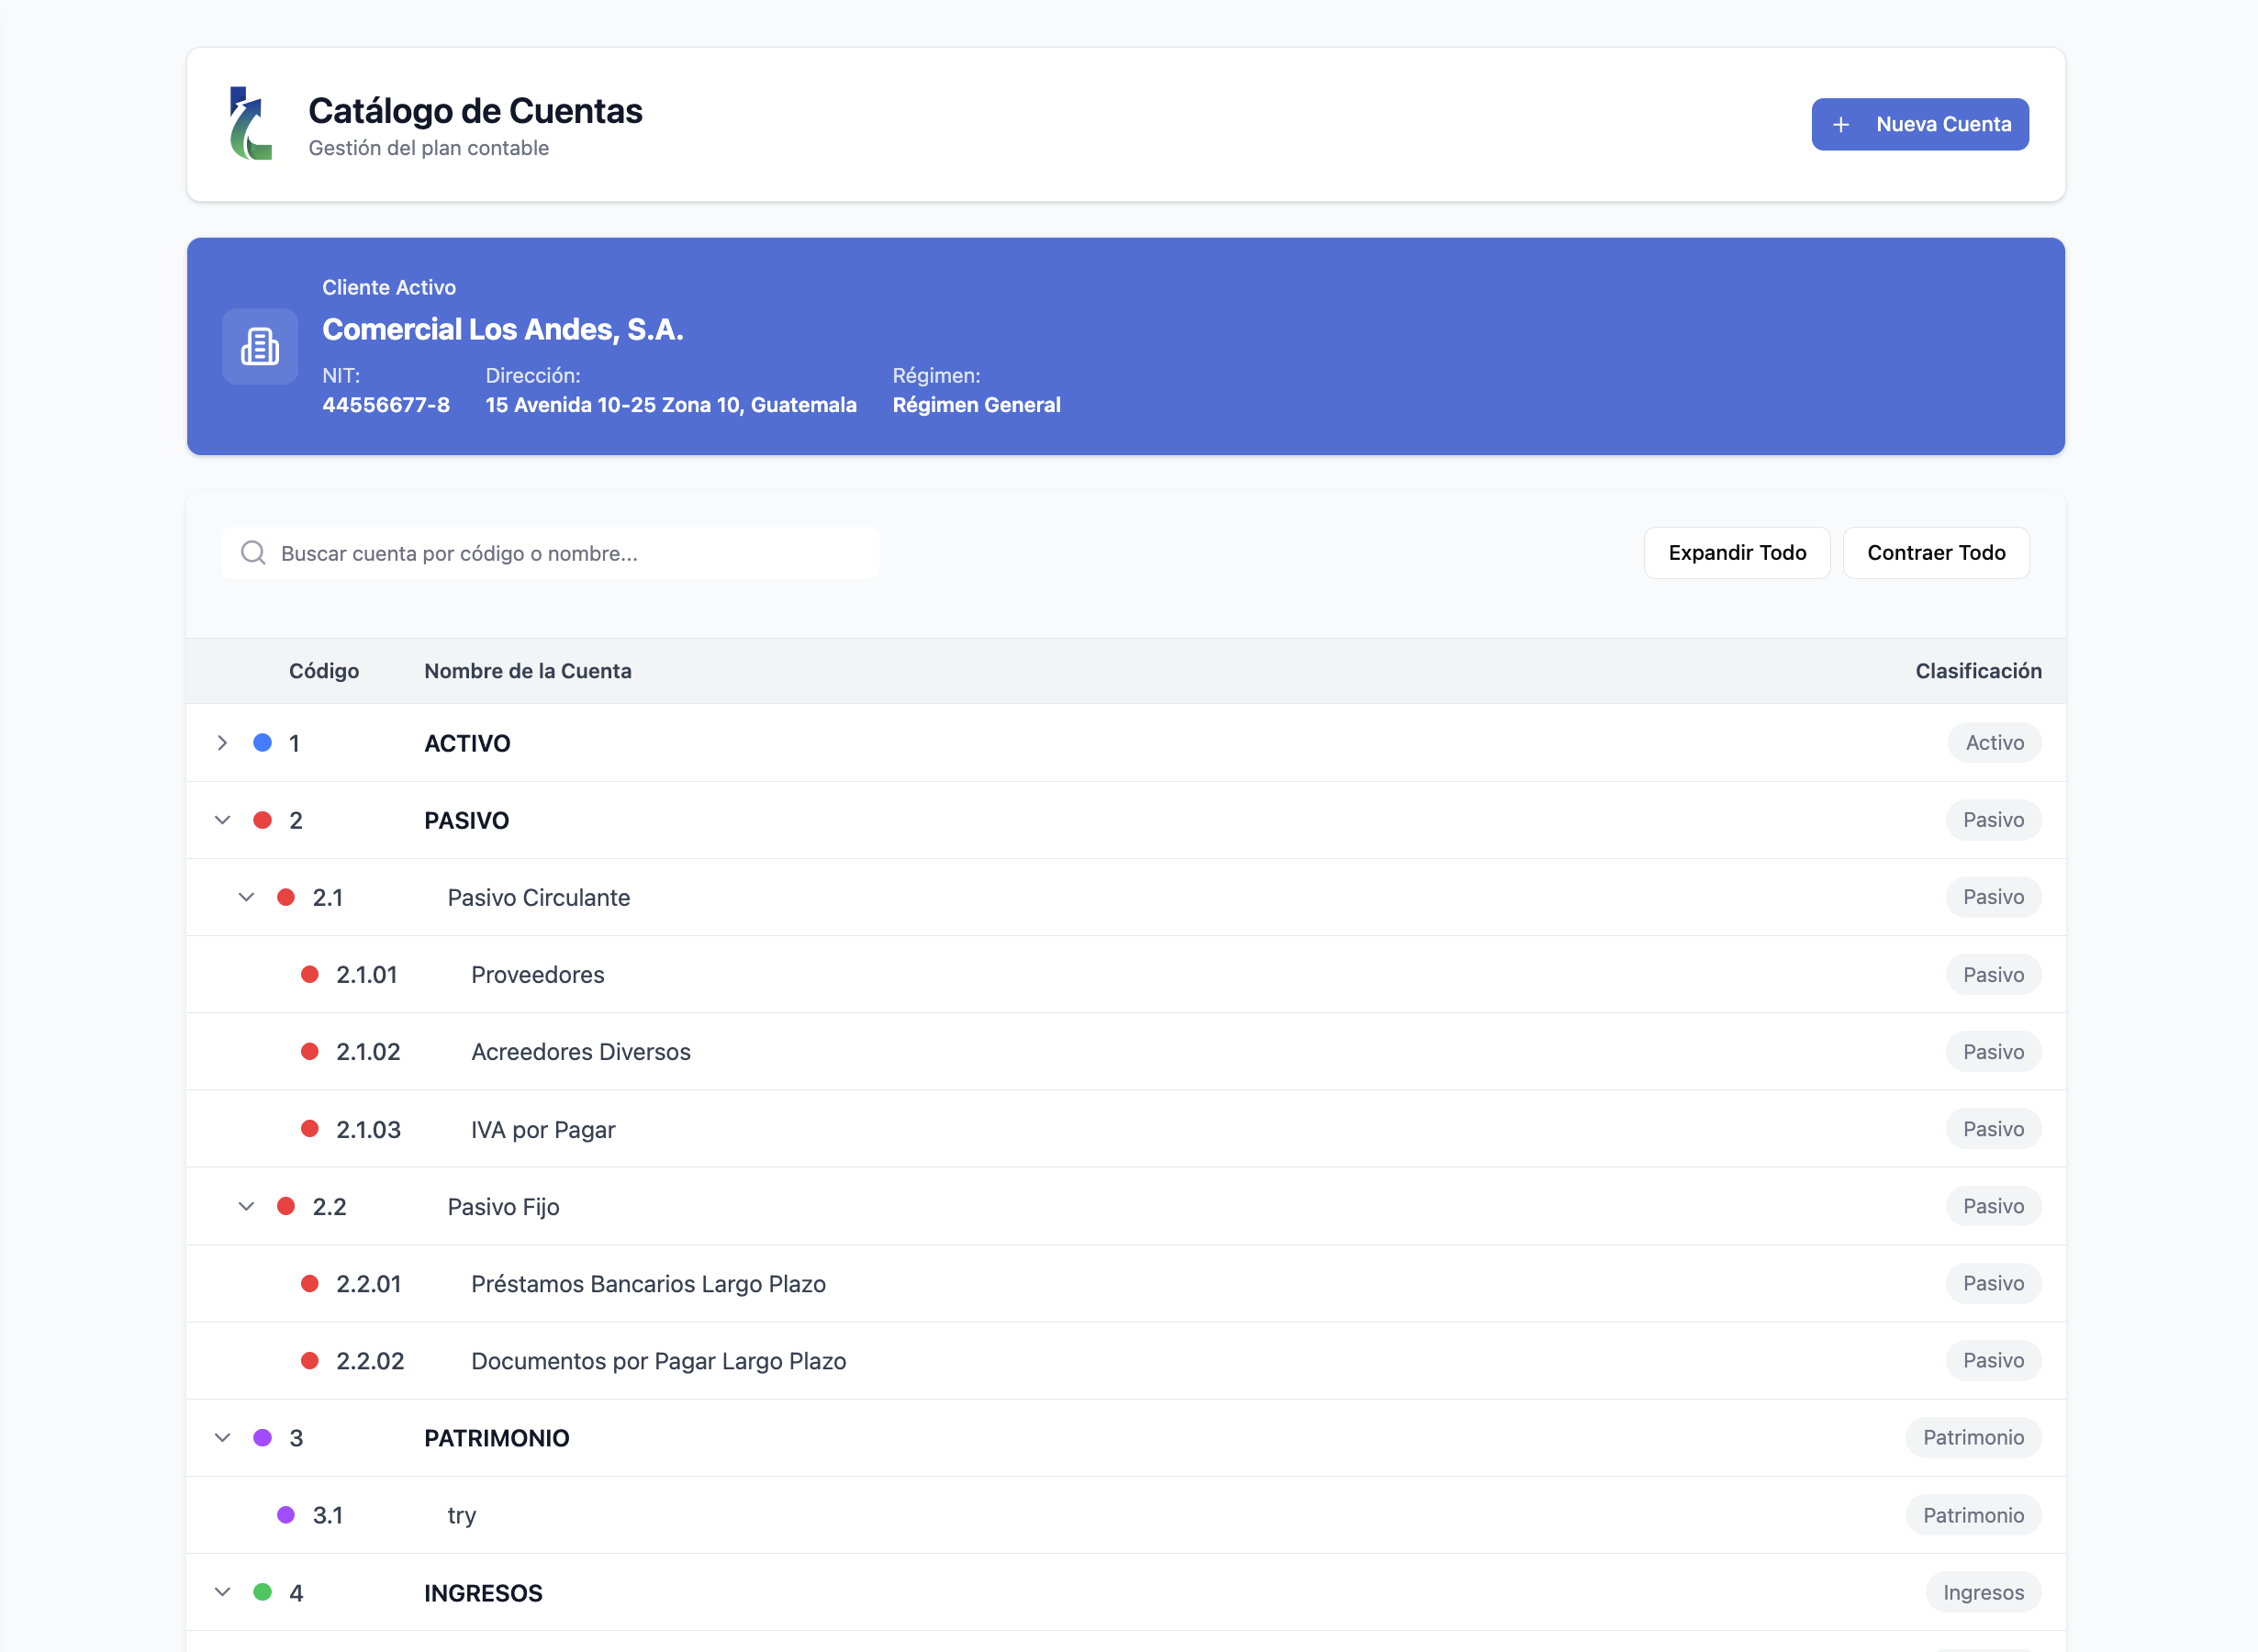
Task: Click the Catálogo de Cuentas title
Action: click(x=475, y=111)
